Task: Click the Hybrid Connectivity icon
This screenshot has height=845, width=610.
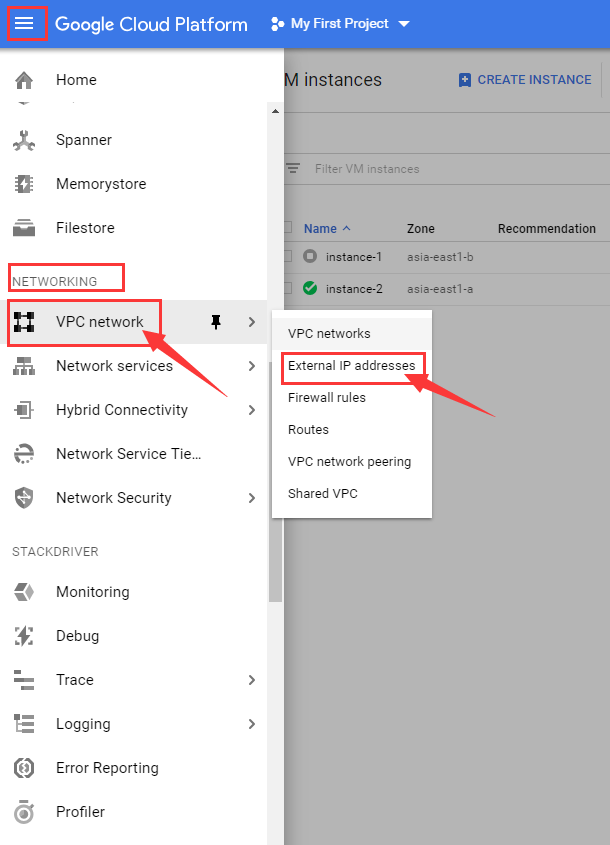Action: click(x=24, y=410)
